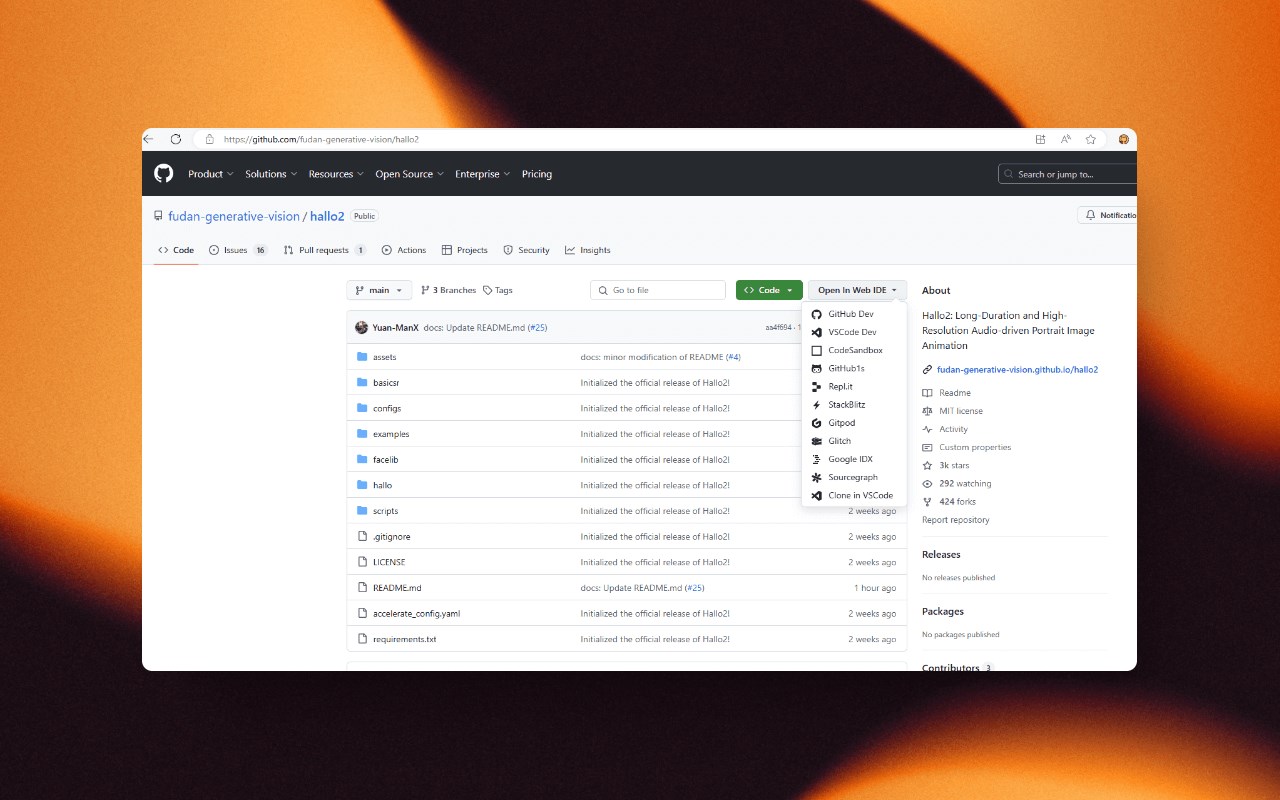1280x800 pixels.
Task: Open the main branch selector
Action: [x=379, y=290]
